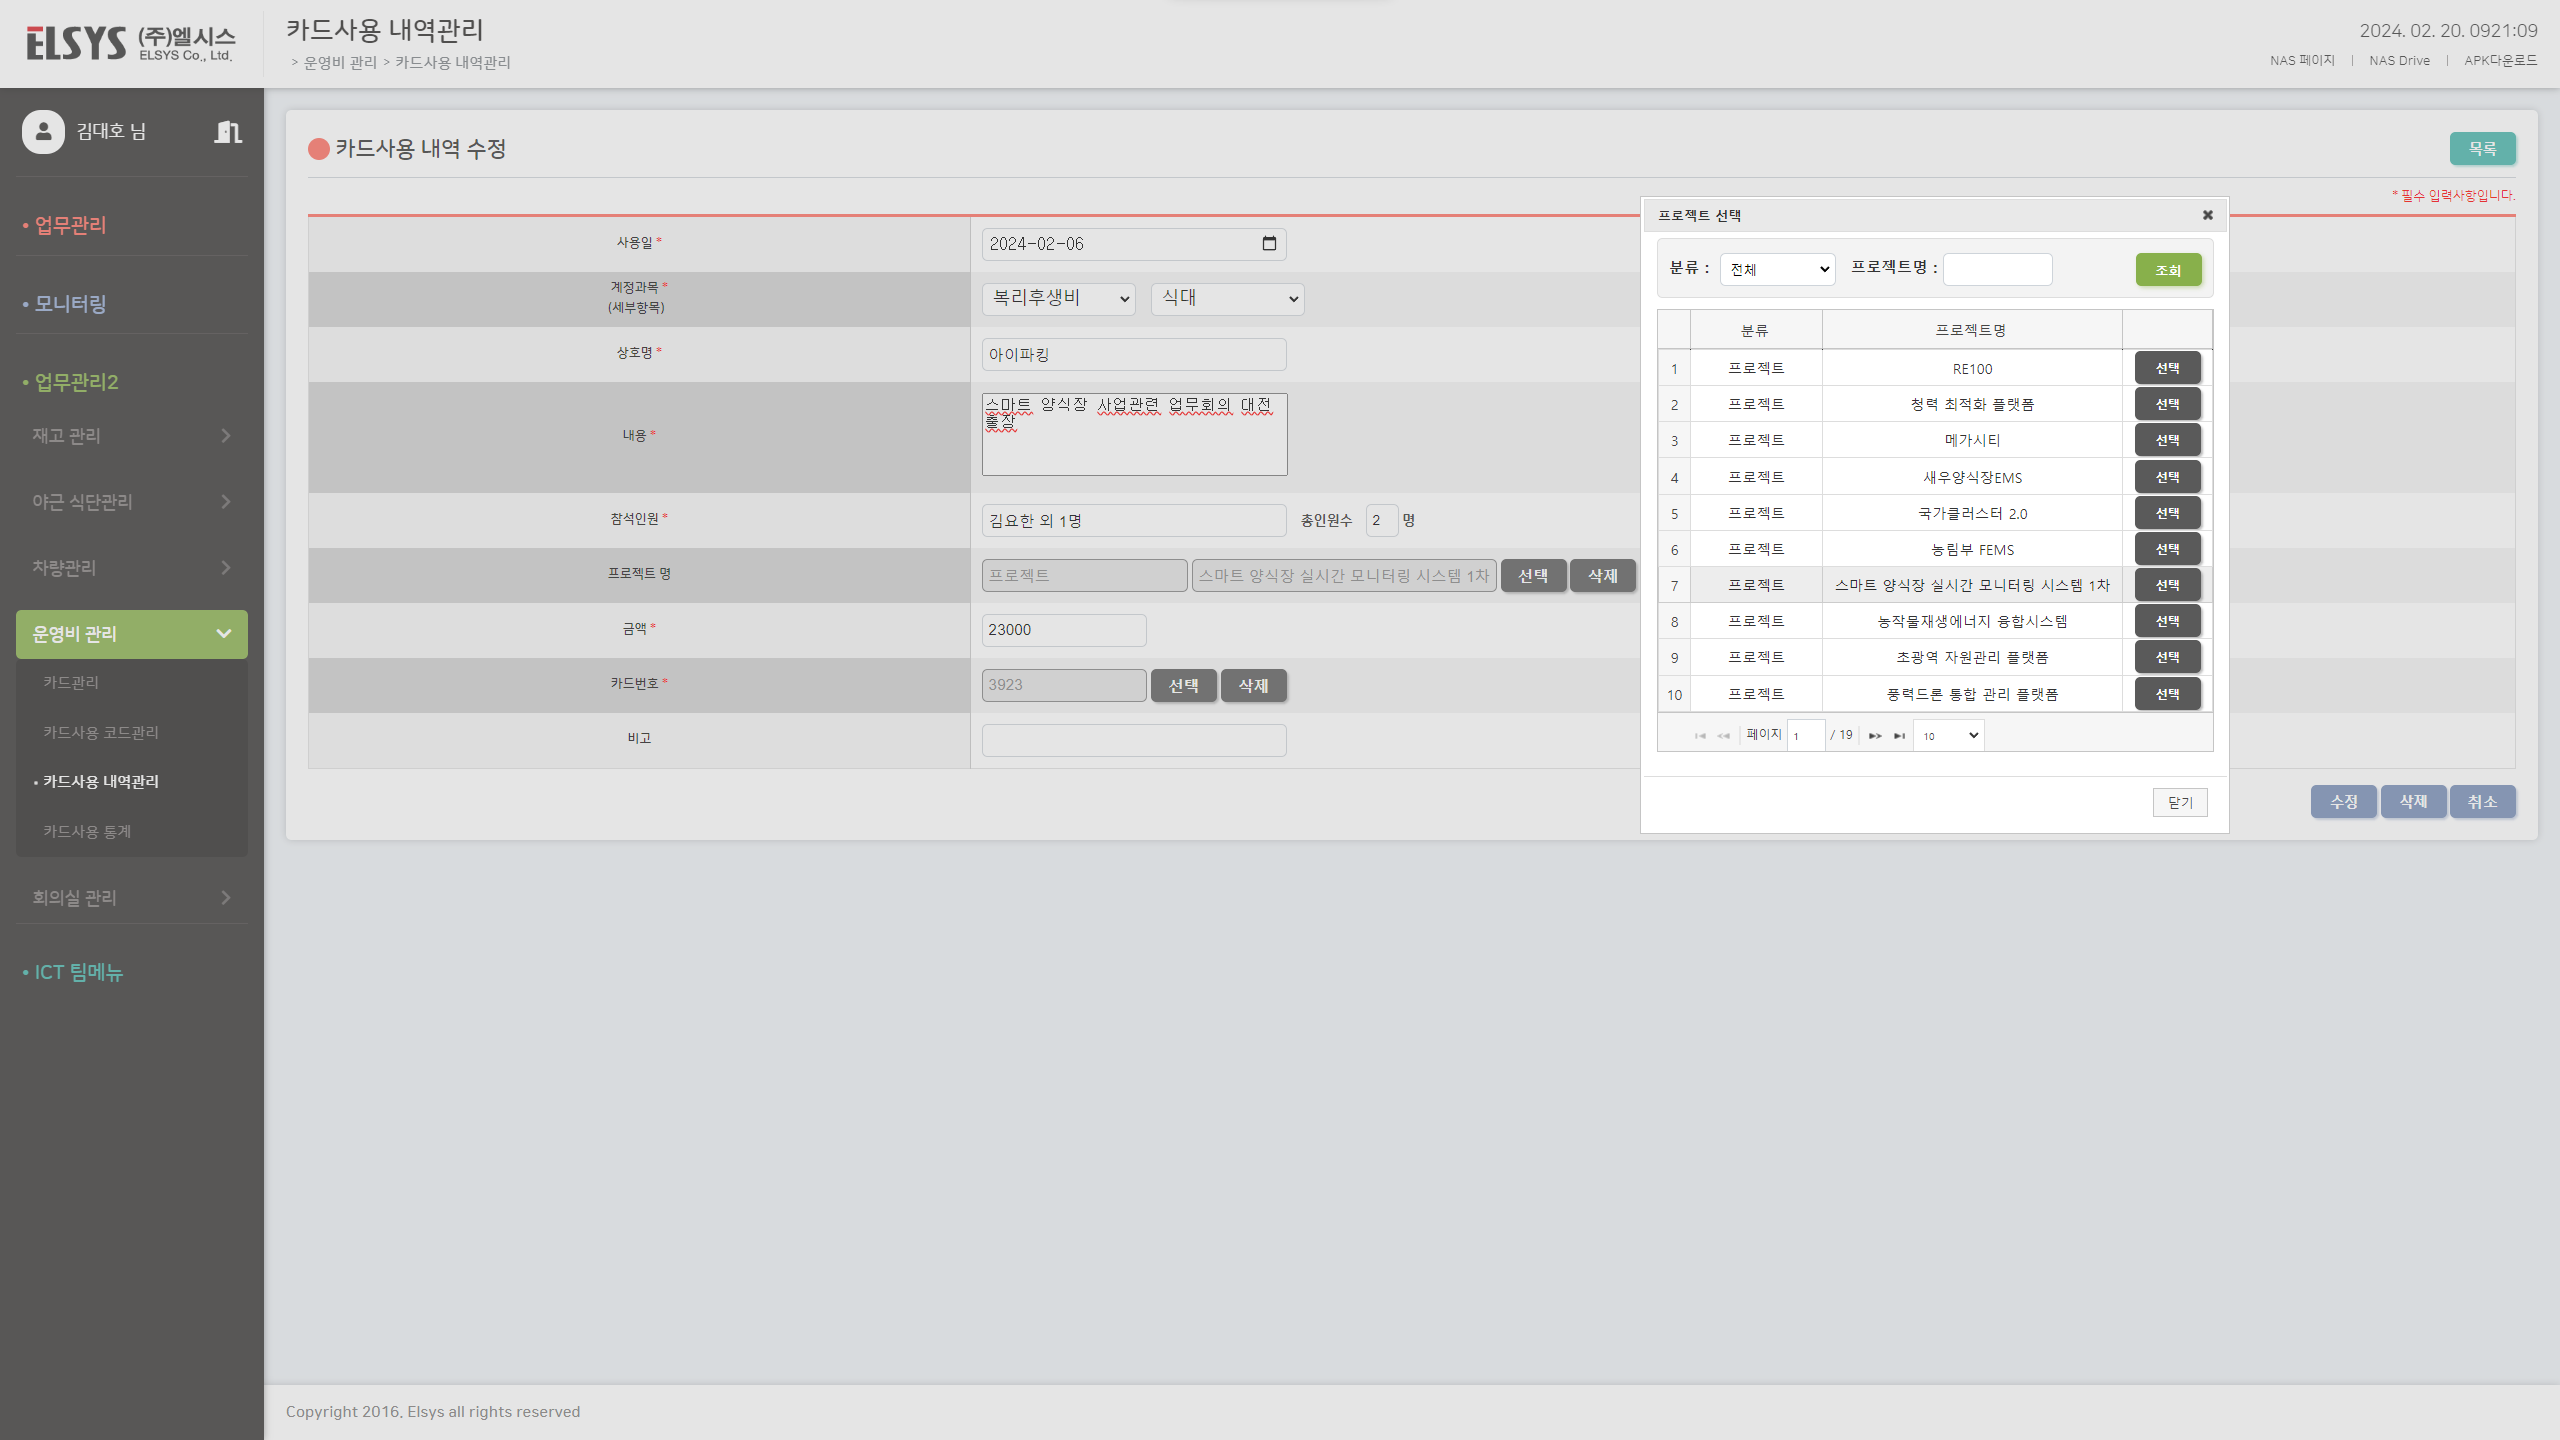This screenshot has width=2560, height=1440.
Task: Open the rows-per-page 10 dropdown
Action: coord(1948,736)
